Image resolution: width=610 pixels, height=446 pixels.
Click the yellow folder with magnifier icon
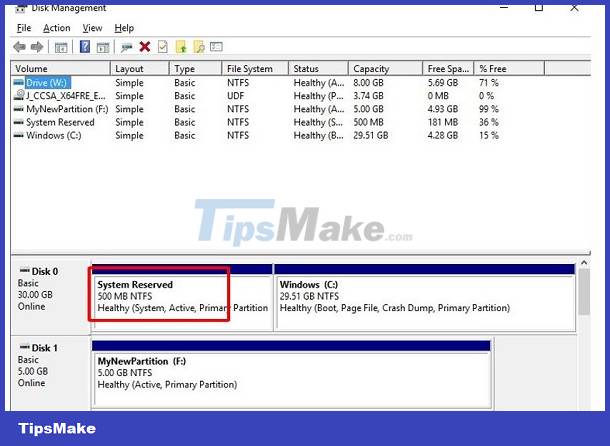point(199,47)
